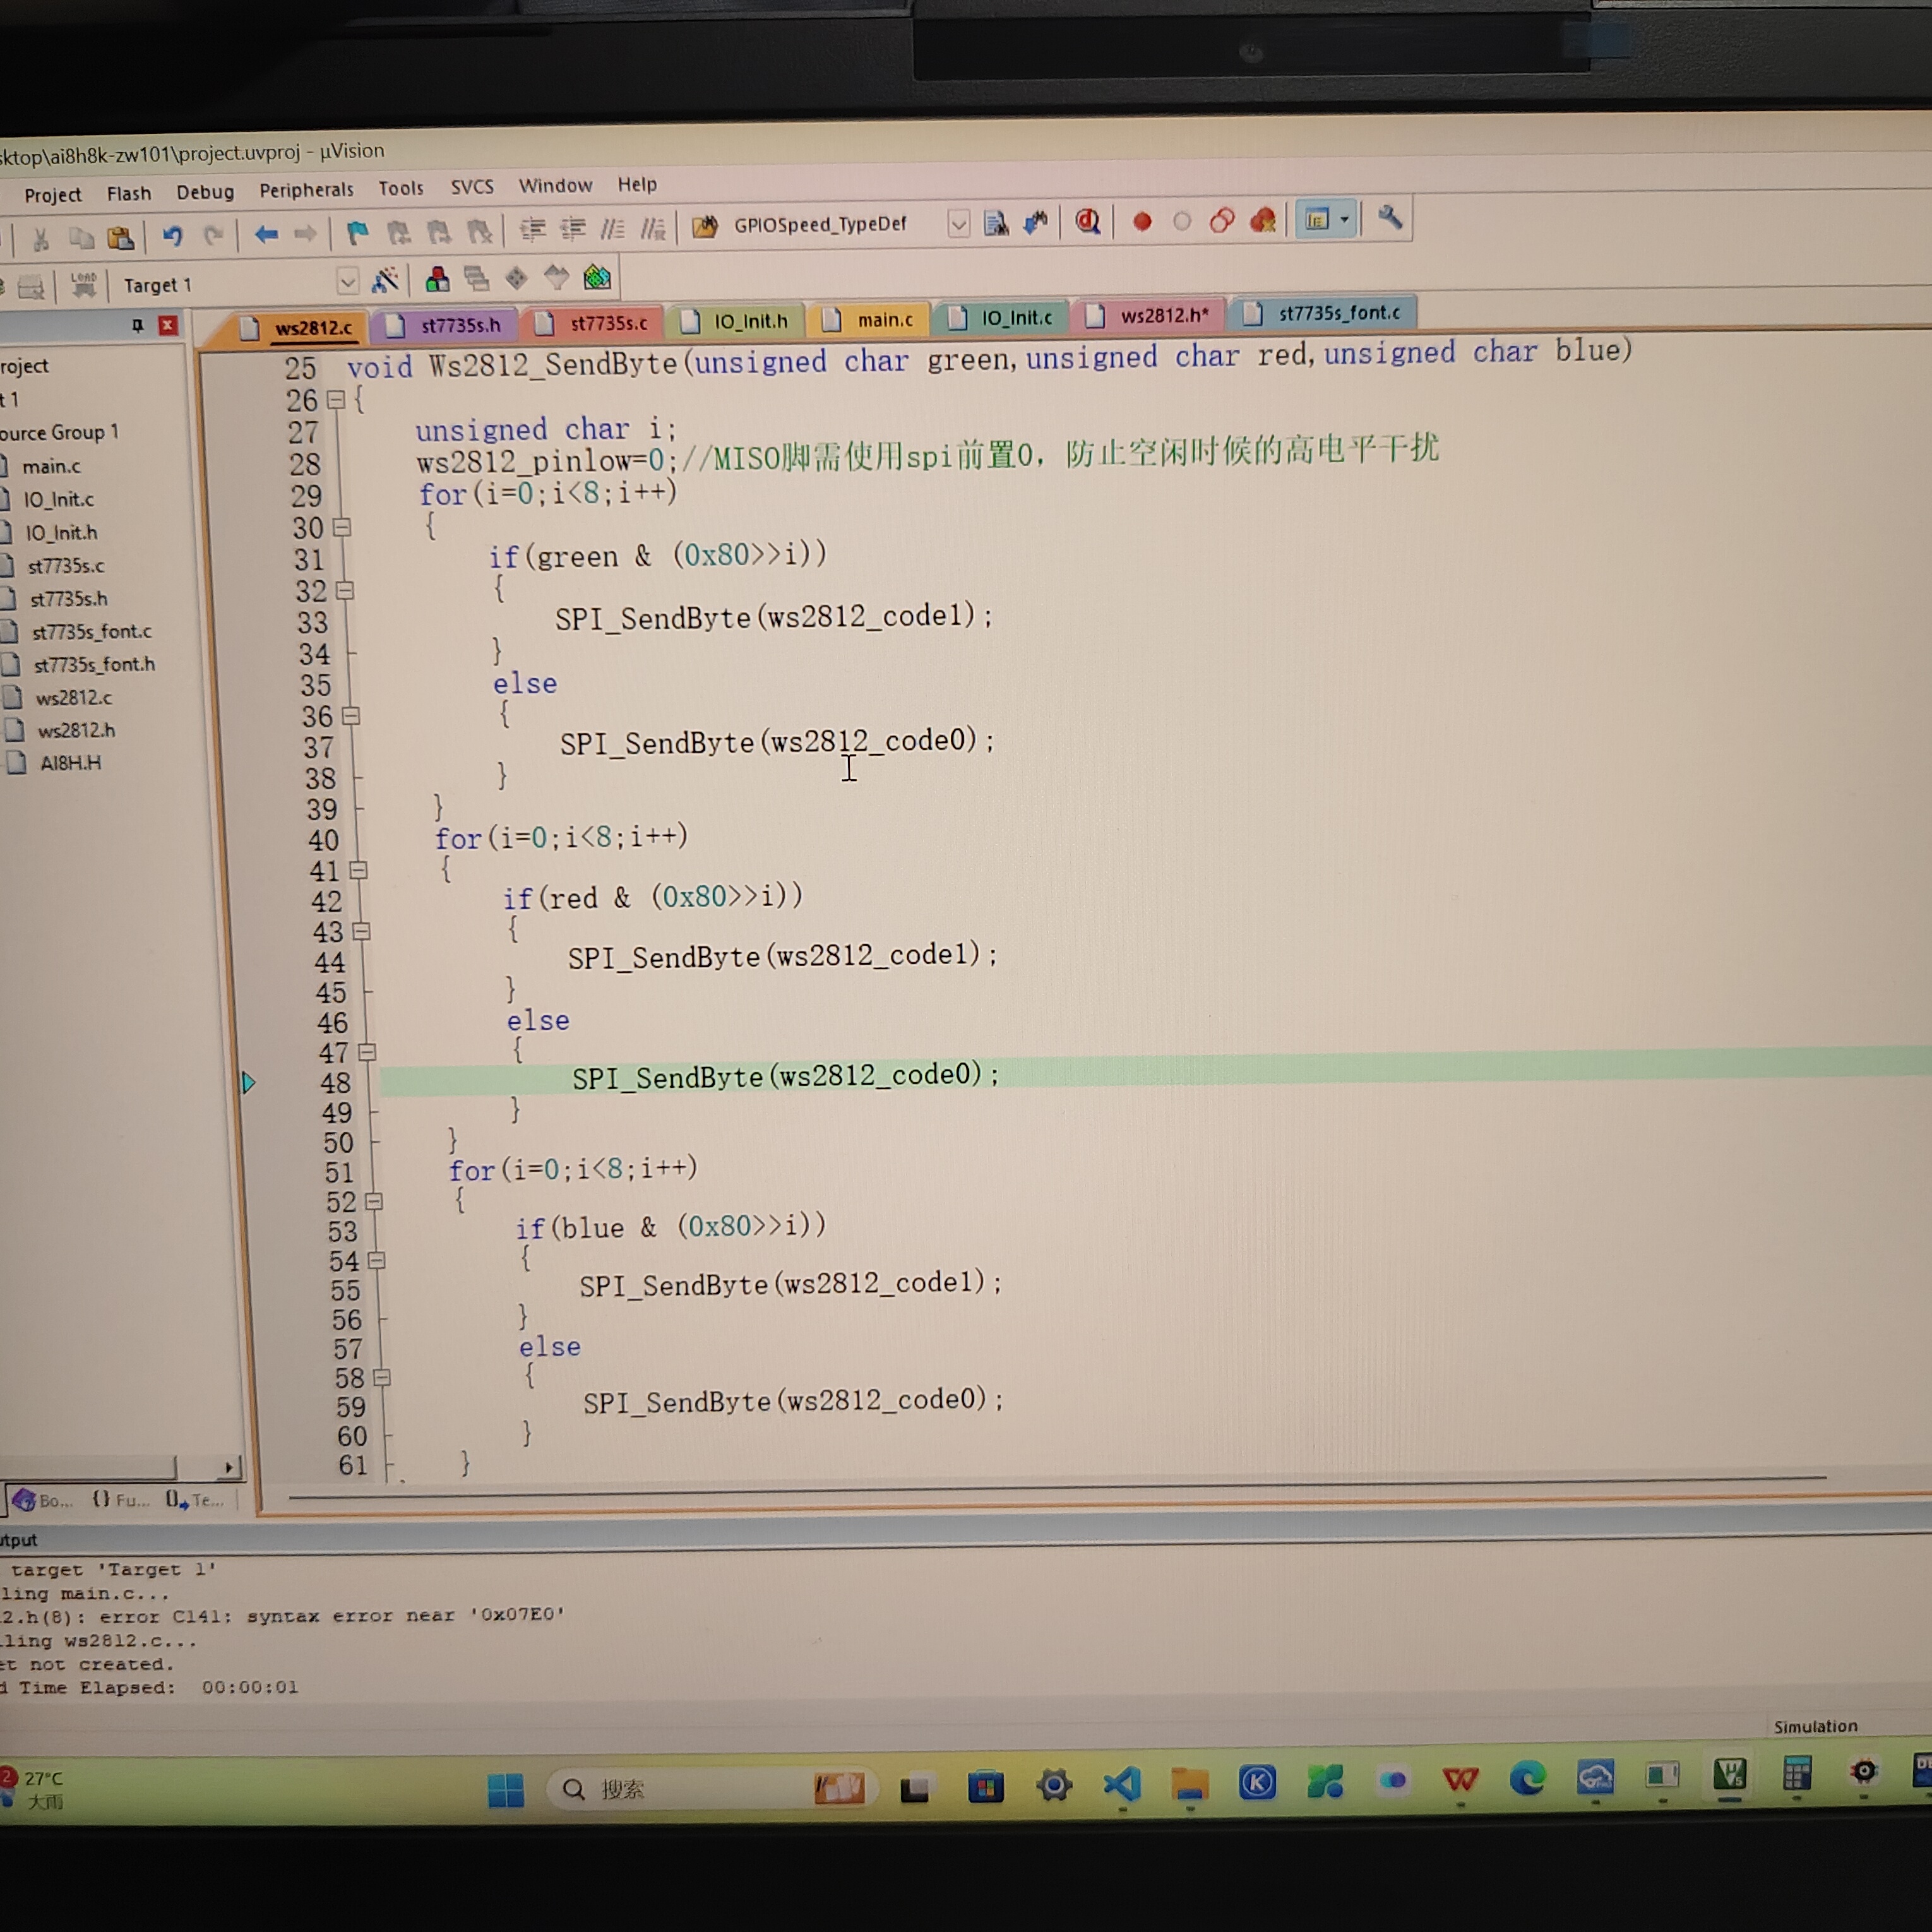Screen dimensions: 1932x1932
Task: Switch to the st7735s.c editor tab
Action: coord(595,323)
